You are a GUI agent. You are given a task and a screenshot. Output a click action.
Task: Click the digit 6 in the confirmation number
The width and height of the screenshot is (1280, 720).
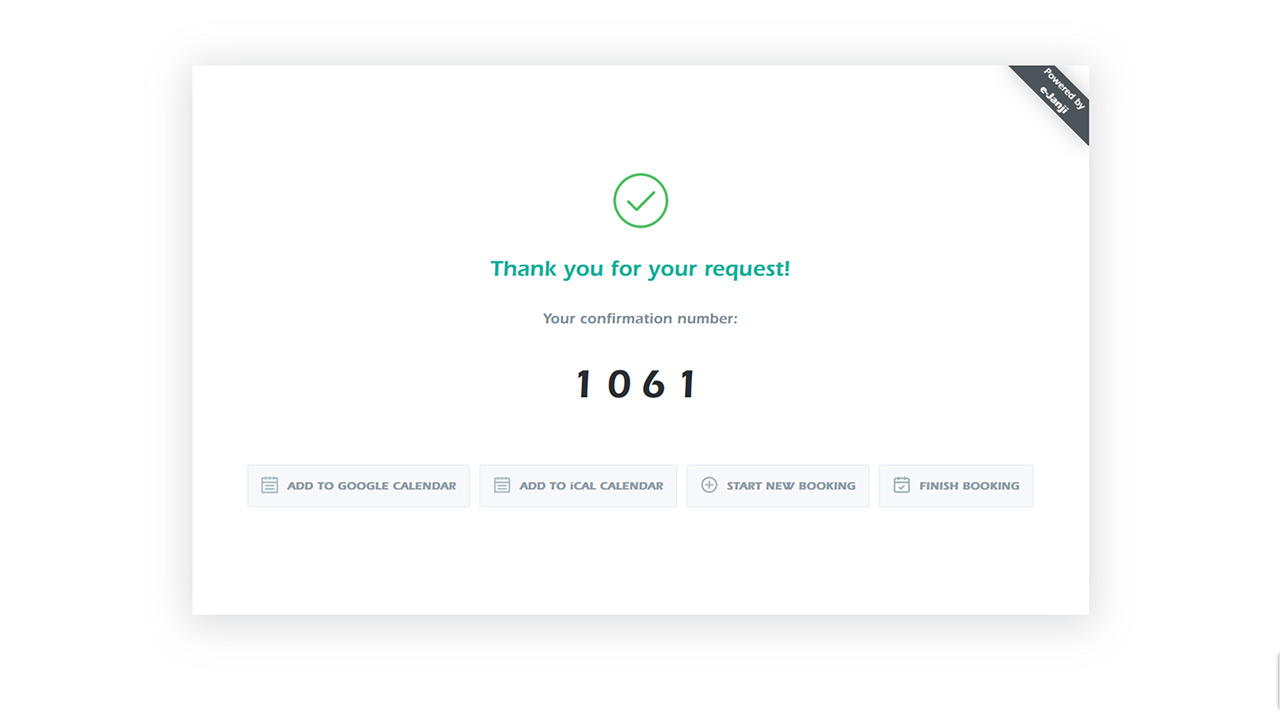coord(654,384)
